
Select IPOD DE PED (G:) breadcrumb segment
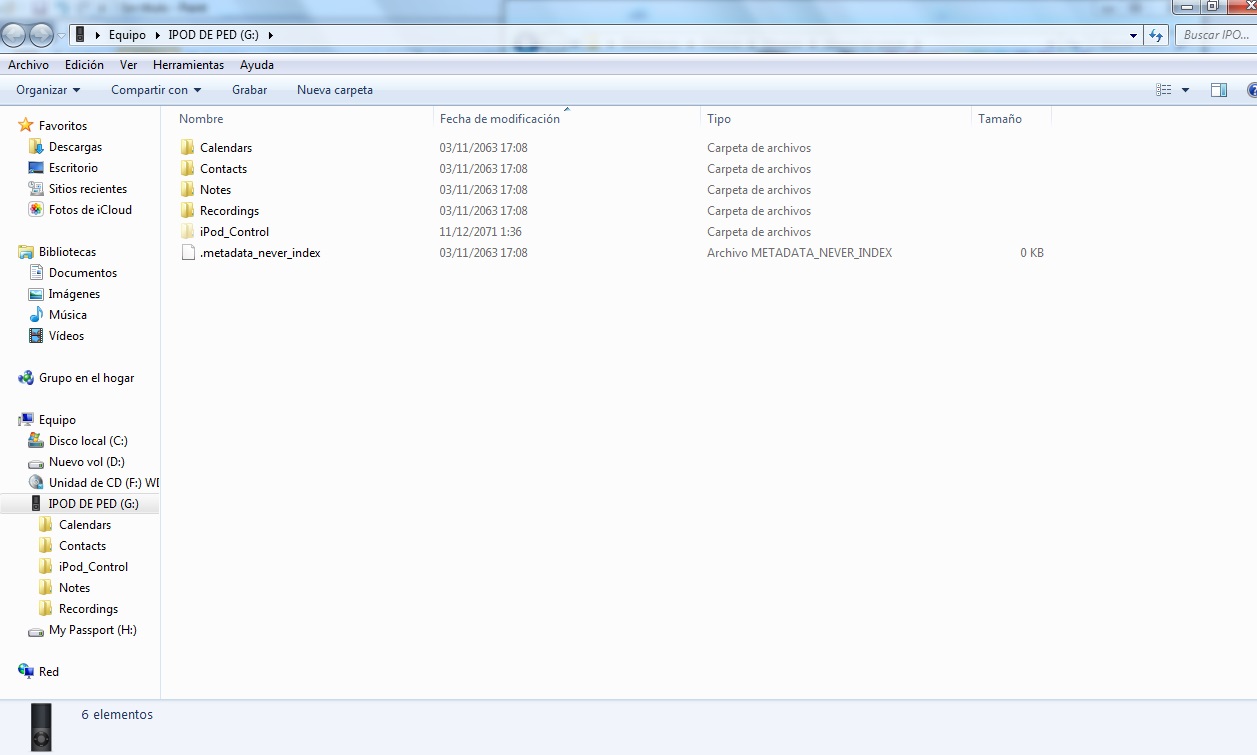click(215, 35)
